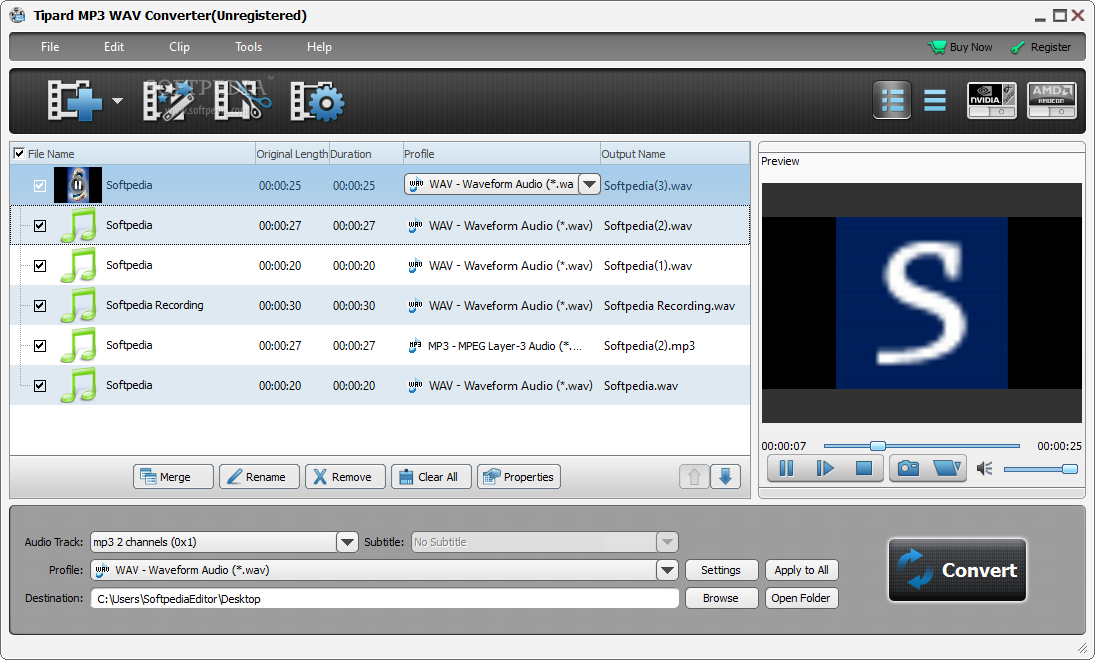Click music note icon of Softpedia(2).wav row
1095x660 pixels.
pyautogui.click(x=78, y=225)
